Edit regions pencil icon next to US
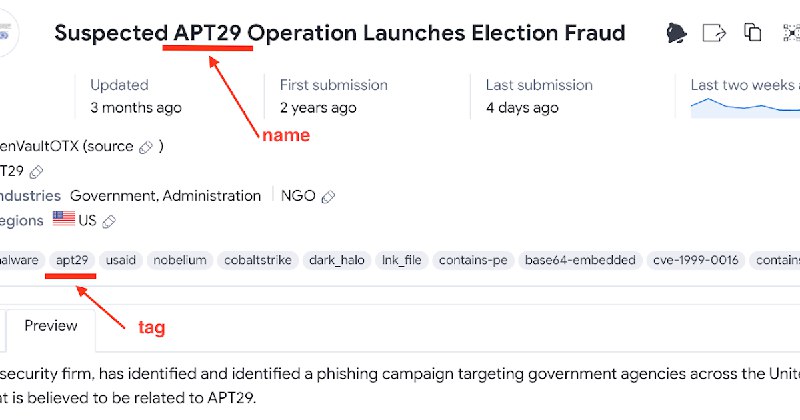Image resolution: width=800 pixels, height=420 pixels. click(x=109, y=221)
